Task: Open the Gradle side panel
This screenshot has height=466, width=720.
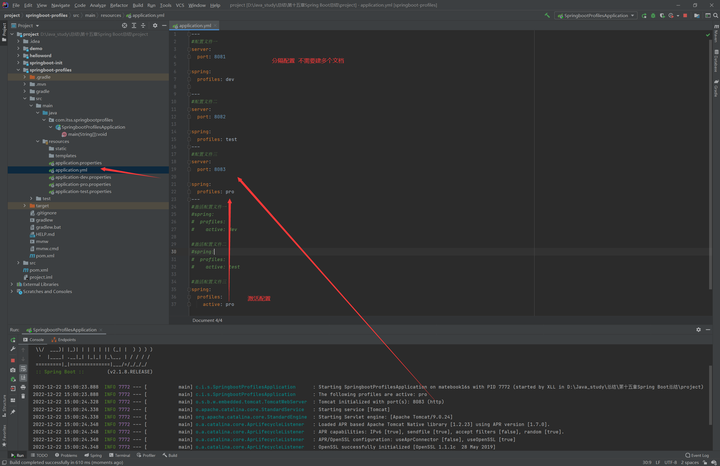Action: 716,88
